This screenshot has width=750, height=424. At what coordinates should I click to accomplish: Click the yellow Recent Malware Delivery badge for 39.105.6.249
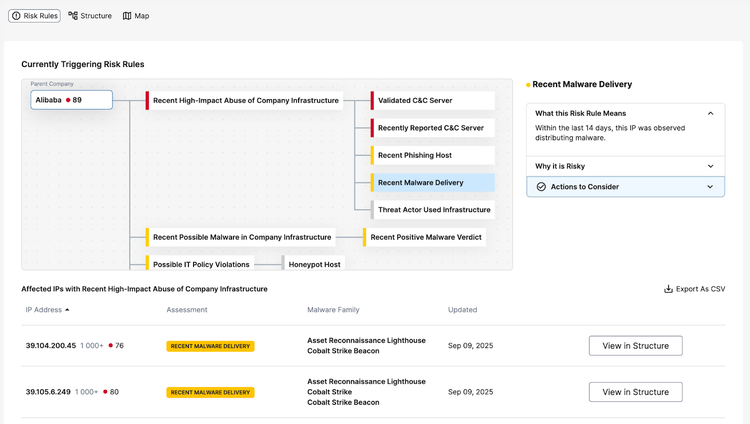pyautogui.click(x=210, y=392)
